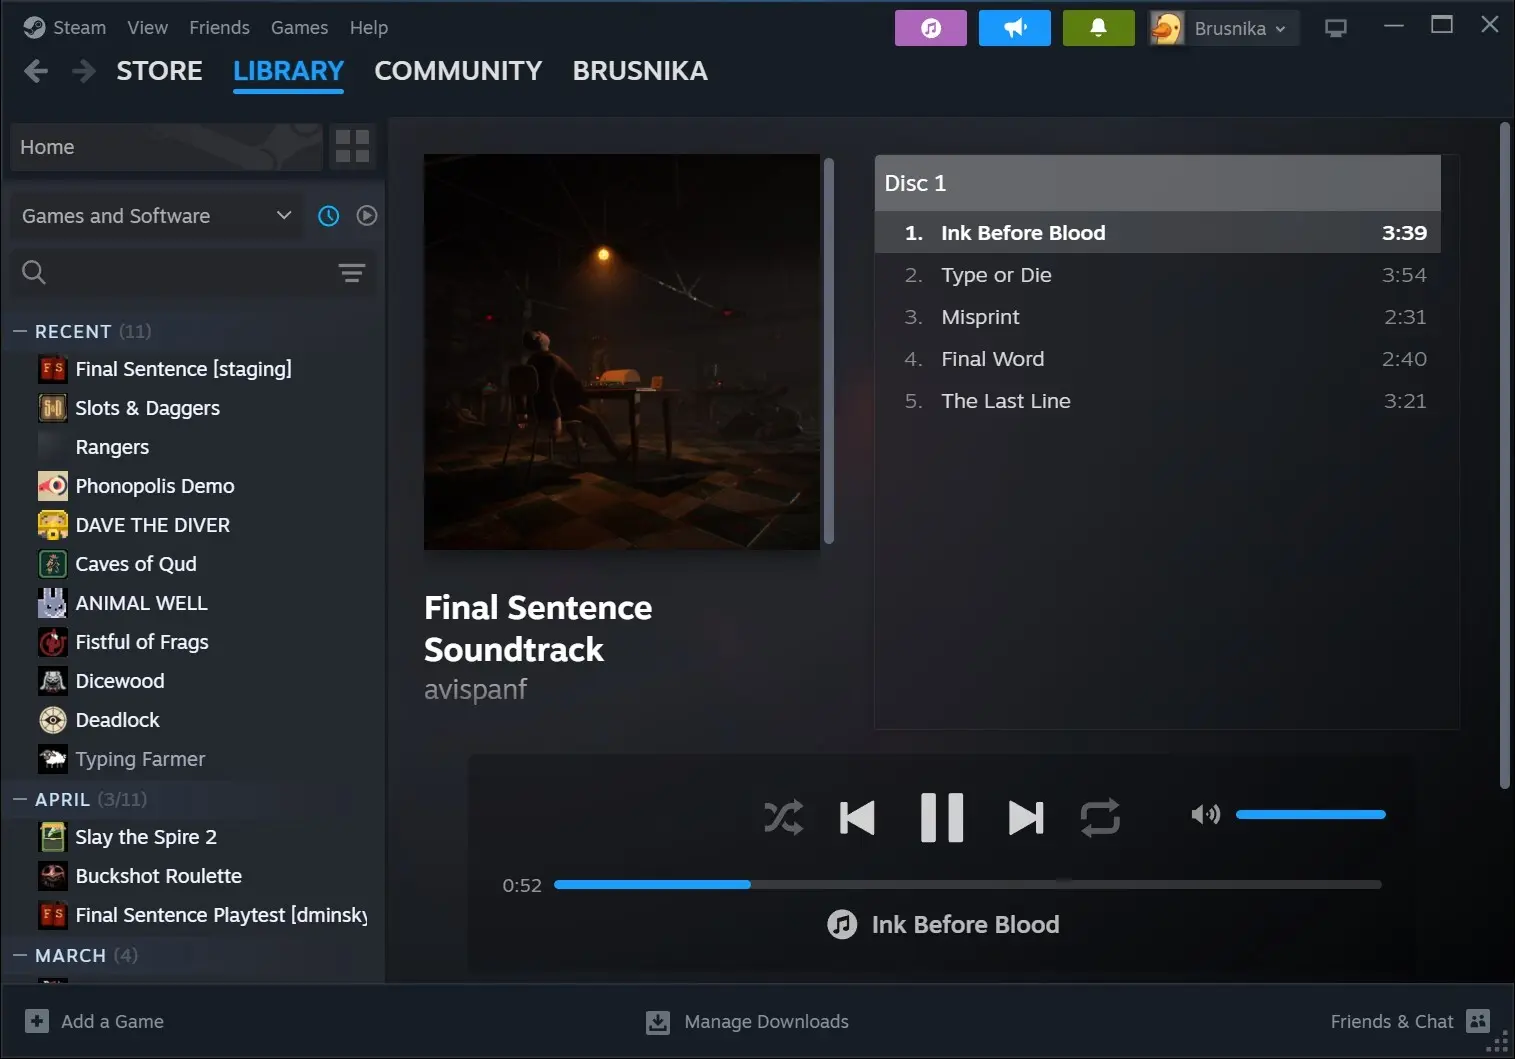This screenshot has width=1515, height=1059.
Task: Open the blue announcements megaphone button
Action: point(1014,28)
